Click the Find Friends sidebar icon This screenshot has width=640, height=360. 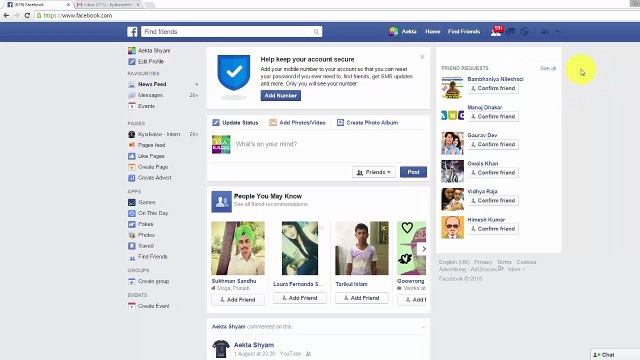point(131,257)
